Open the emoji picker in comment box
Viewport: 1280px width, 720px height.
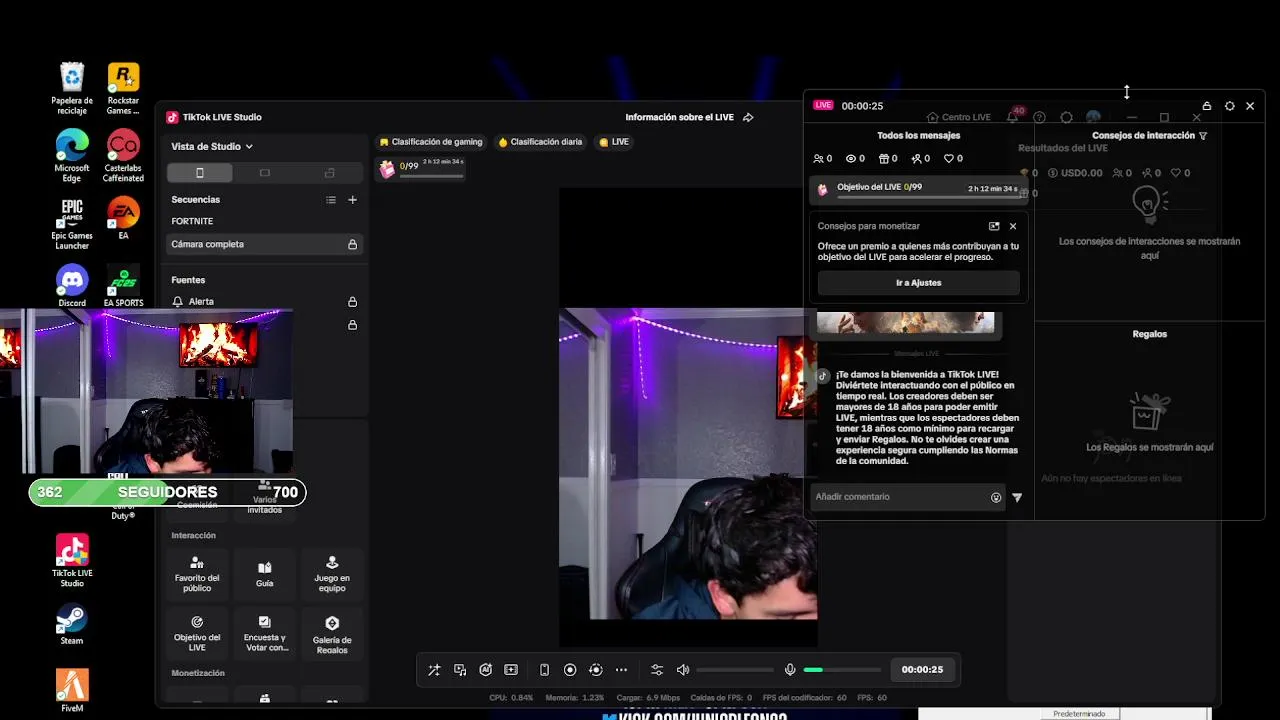[x=996, y=497]
